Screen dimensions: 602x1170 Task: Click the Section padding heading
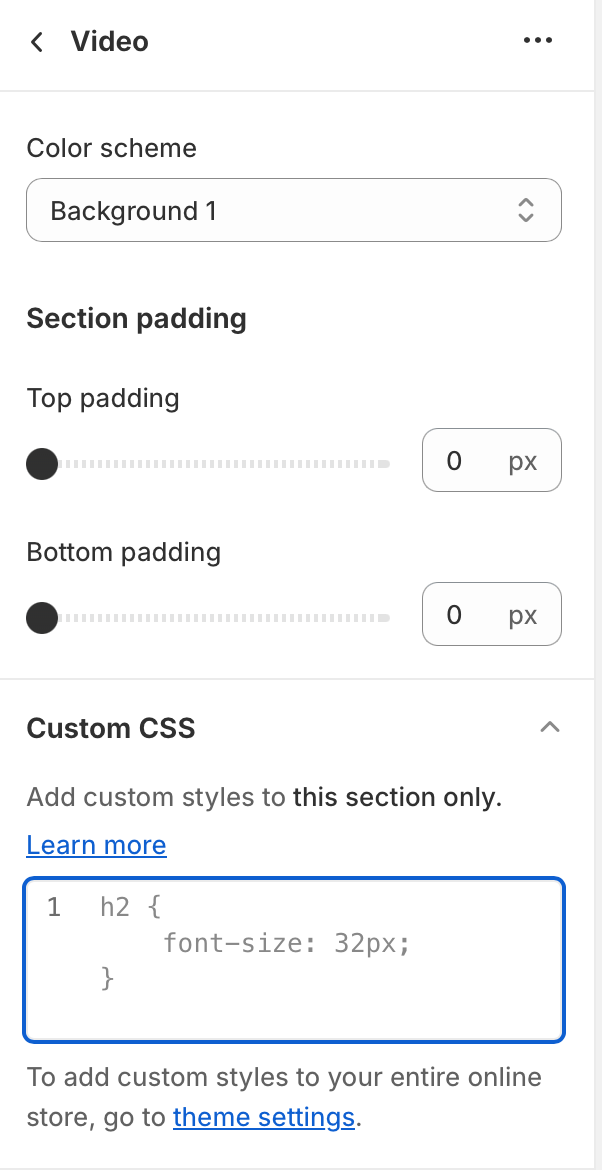pyautogui.click(x=136, y=319)
